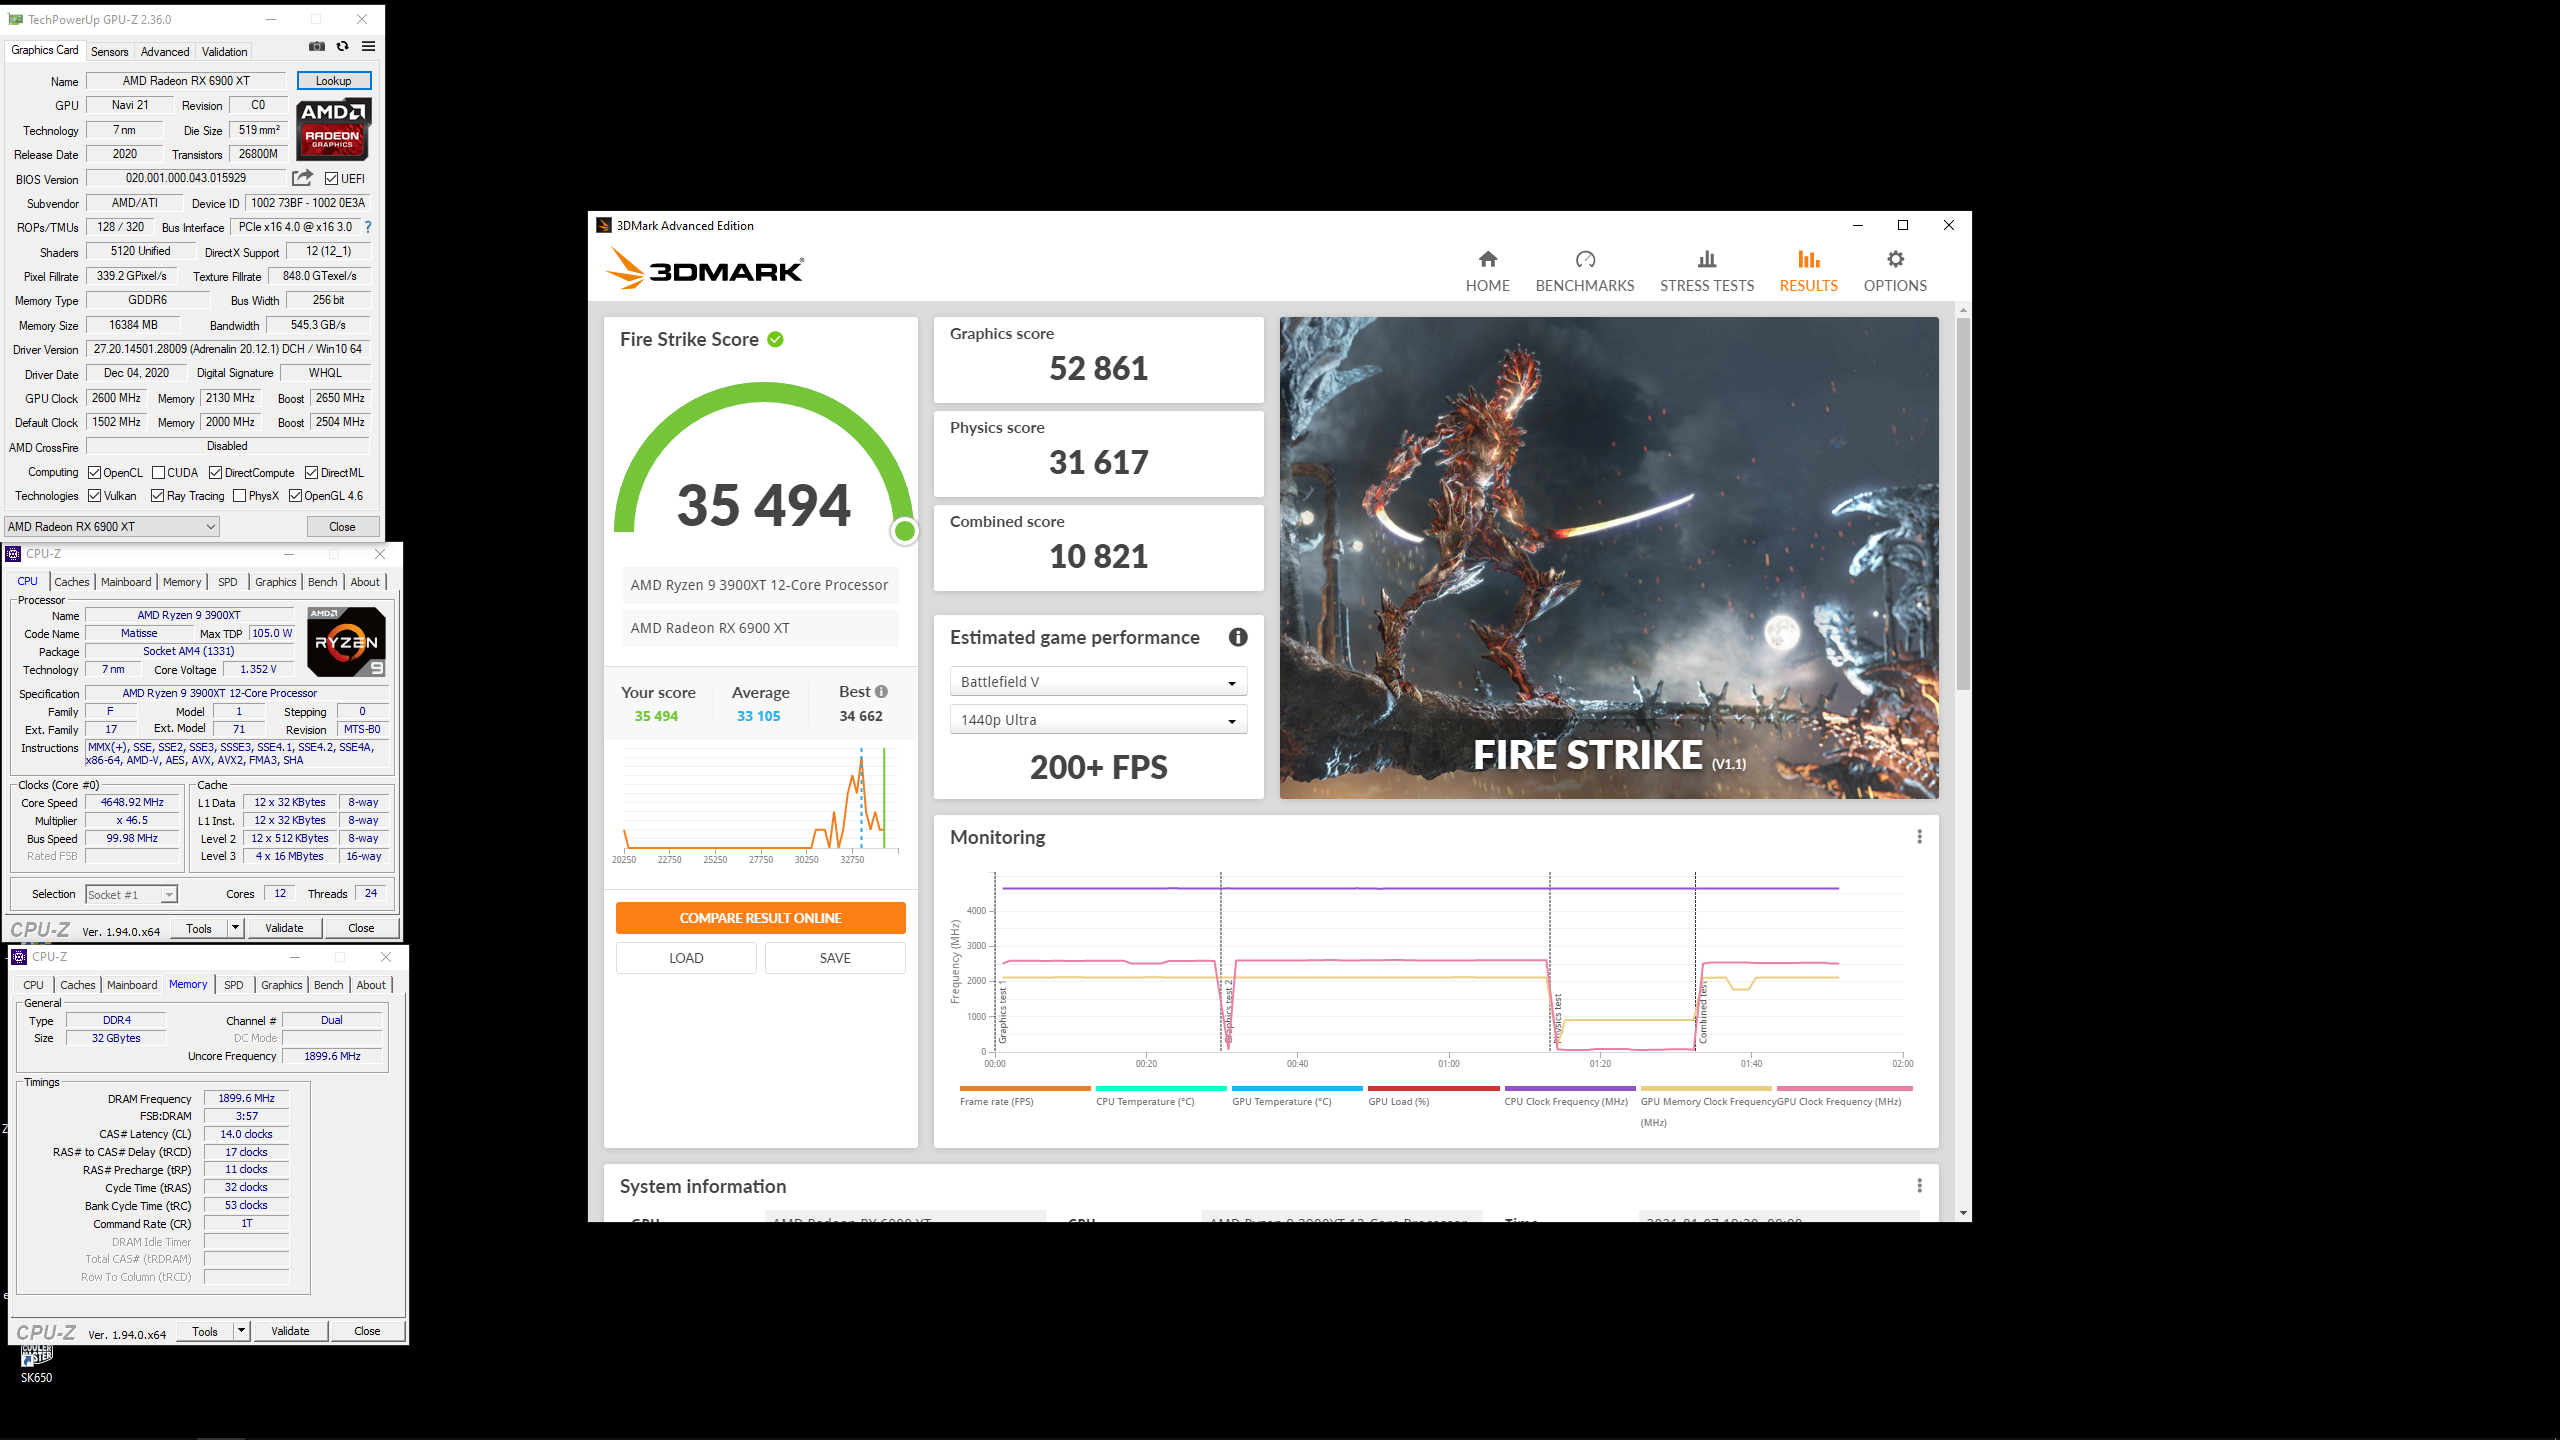Open System information three-dot menu
Viewport: 2560px width, 1440px height.
1919,1186
